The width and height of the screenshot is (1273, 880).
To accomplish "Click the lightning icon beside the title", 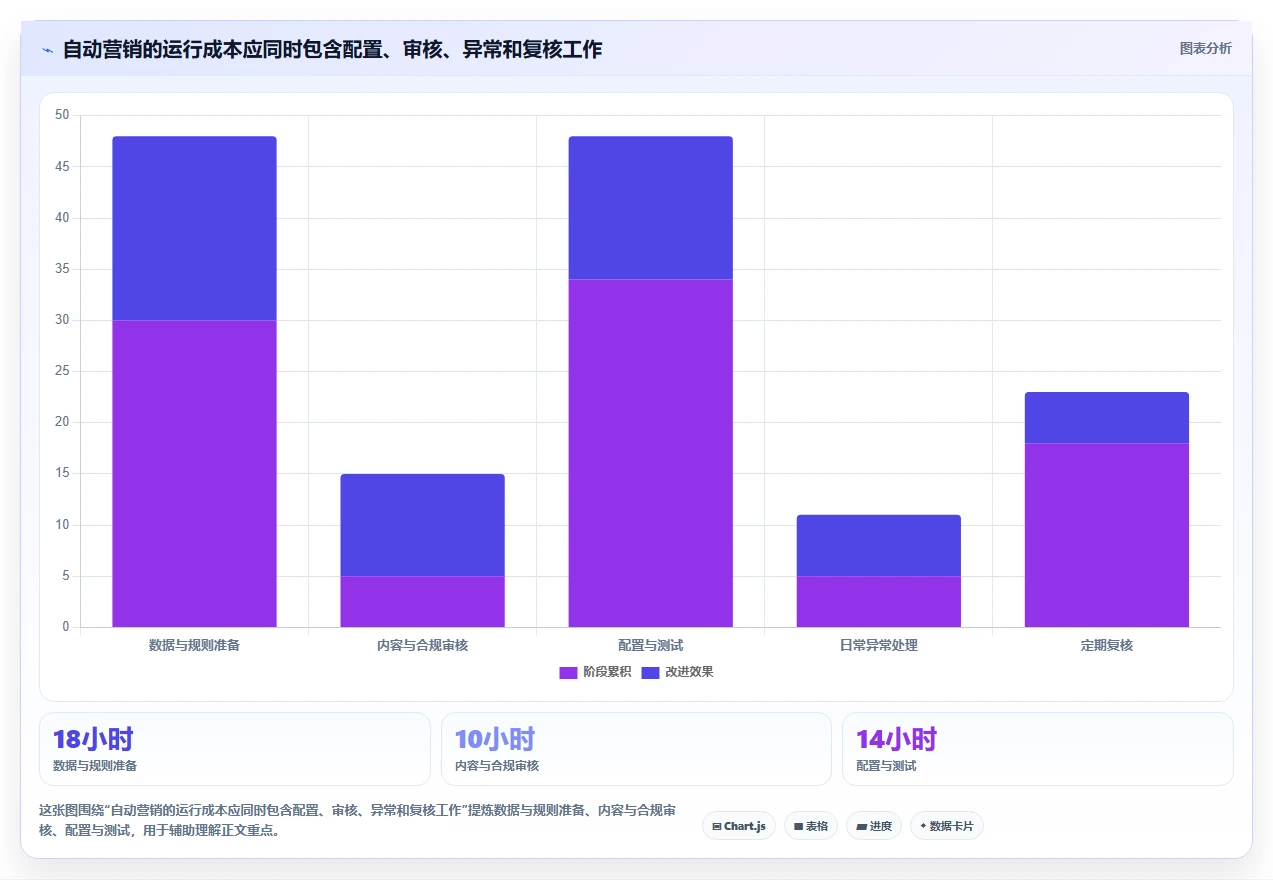I will tap(47, 50).
